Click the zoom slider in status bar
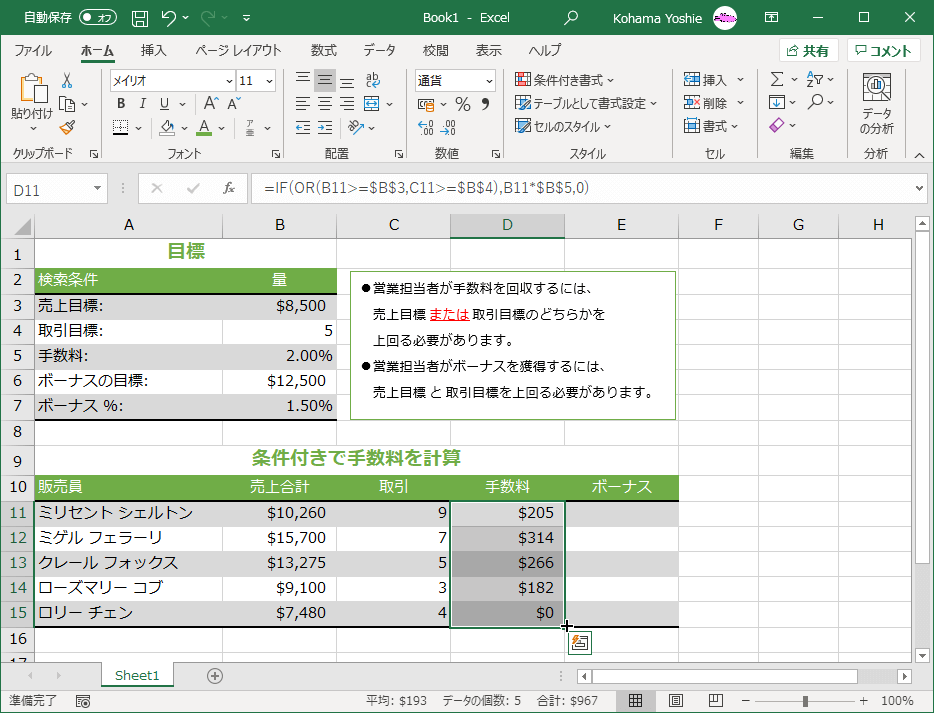The width and height of the screenshot is (934, 713). tap(805, 701)
